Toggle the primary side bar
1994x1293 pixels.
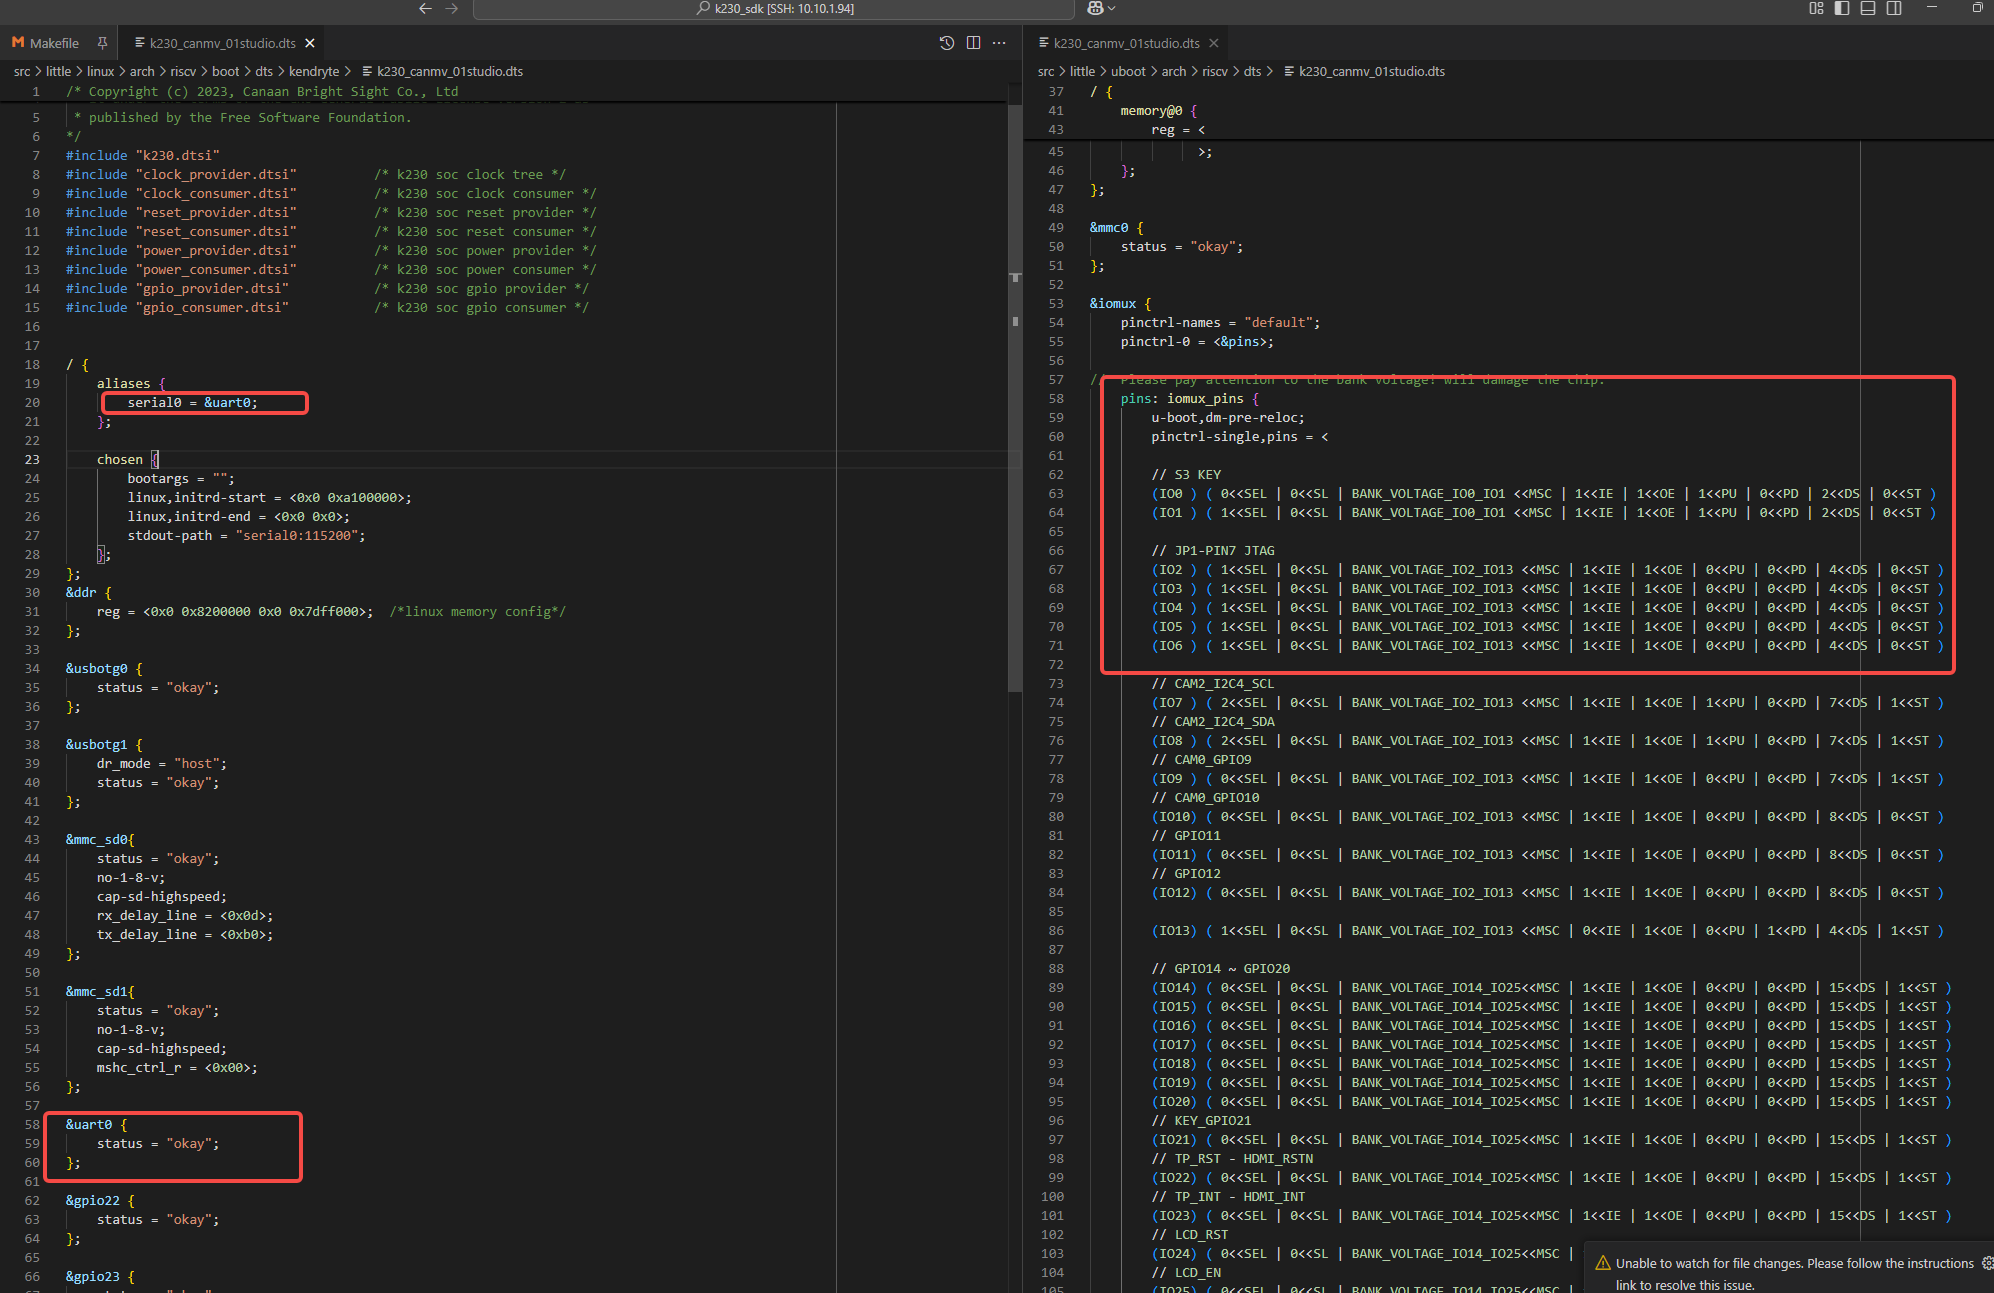pyautogui.click(x=1842, y=8)
